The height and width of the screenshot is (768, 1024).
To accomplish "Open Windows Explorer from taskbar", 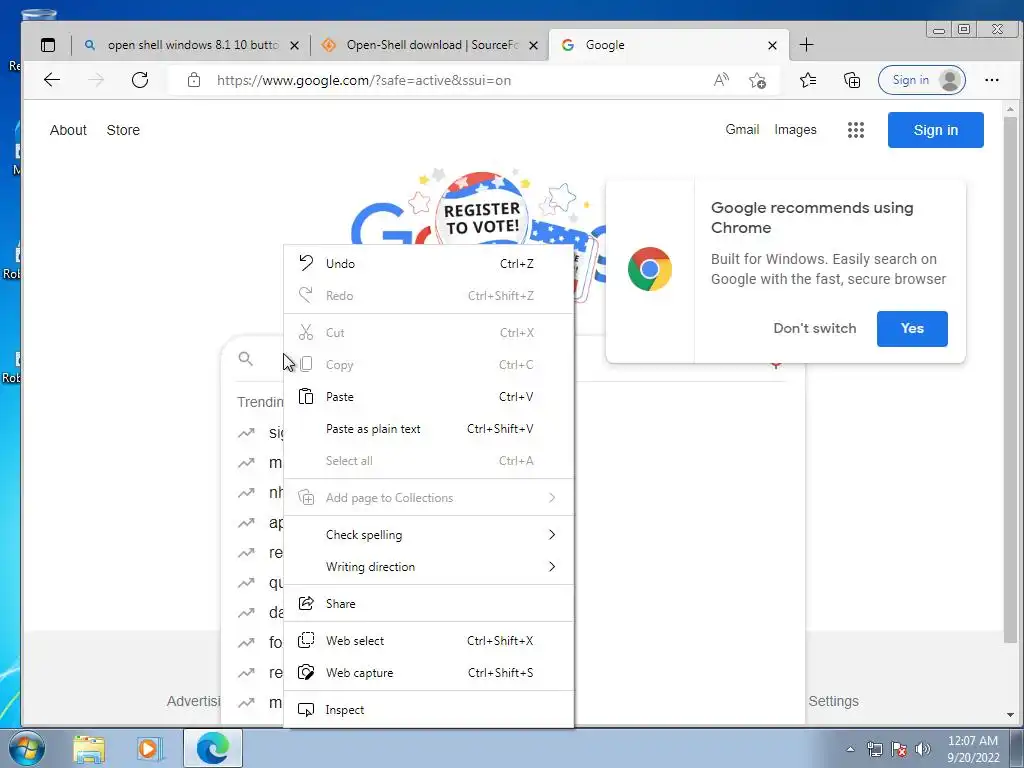I will tap(89, 748).
